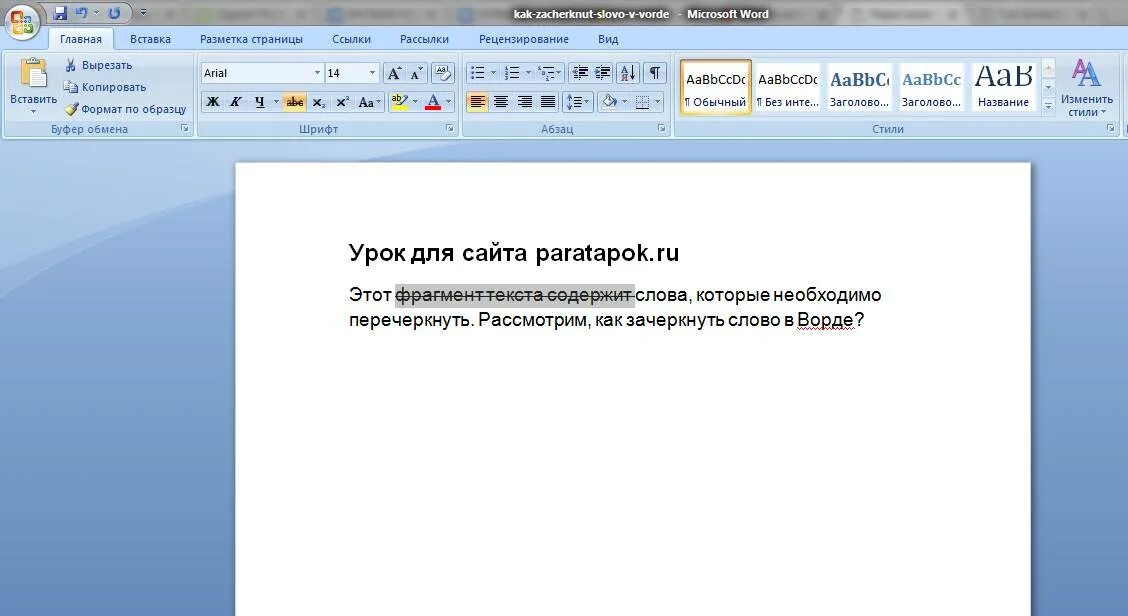1128x616 pixels.
Task: Open the change case Aa menu
Action: click(x=369, y=102)
